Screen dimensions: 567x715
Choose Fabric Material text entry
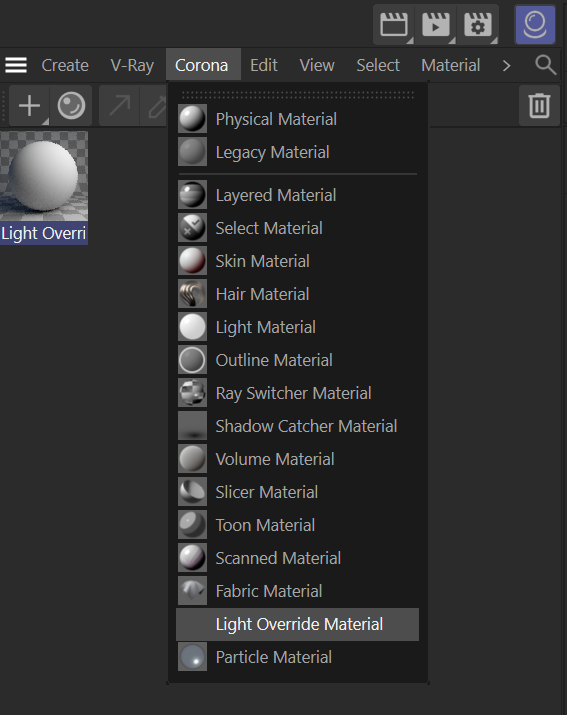(269, 591)
